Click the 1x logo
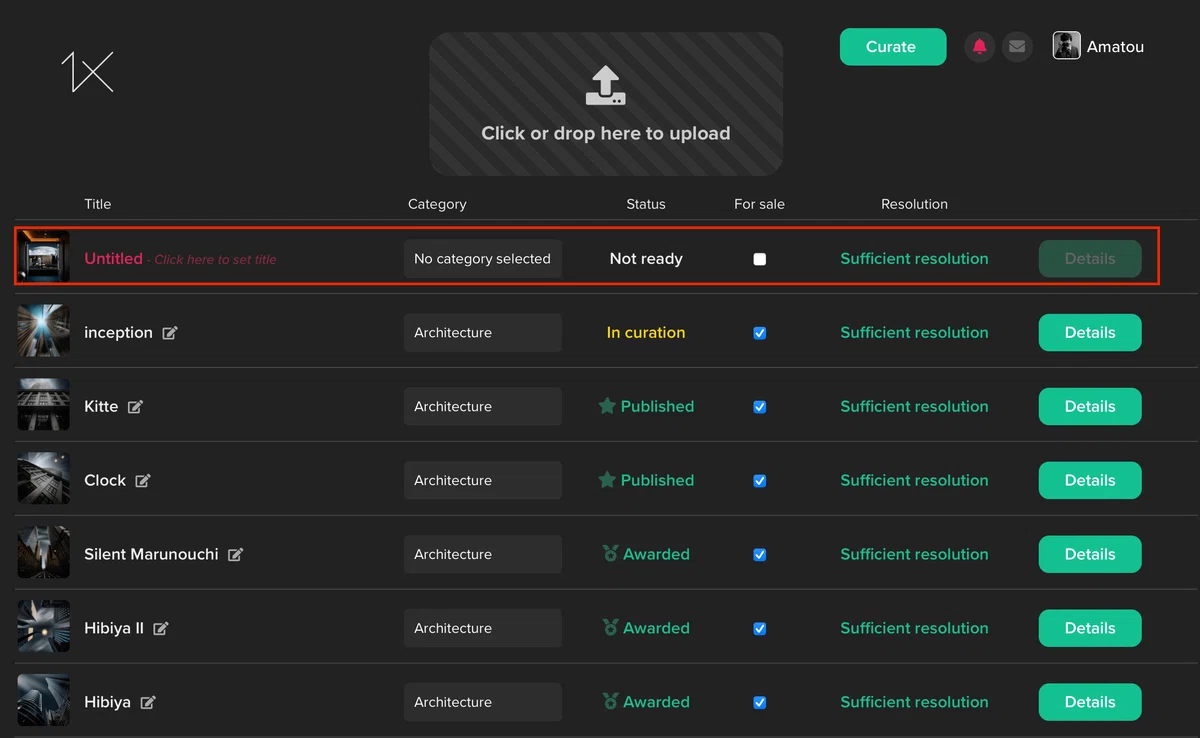The width and height of the screenshot is (1200, 738). point(88,72)
